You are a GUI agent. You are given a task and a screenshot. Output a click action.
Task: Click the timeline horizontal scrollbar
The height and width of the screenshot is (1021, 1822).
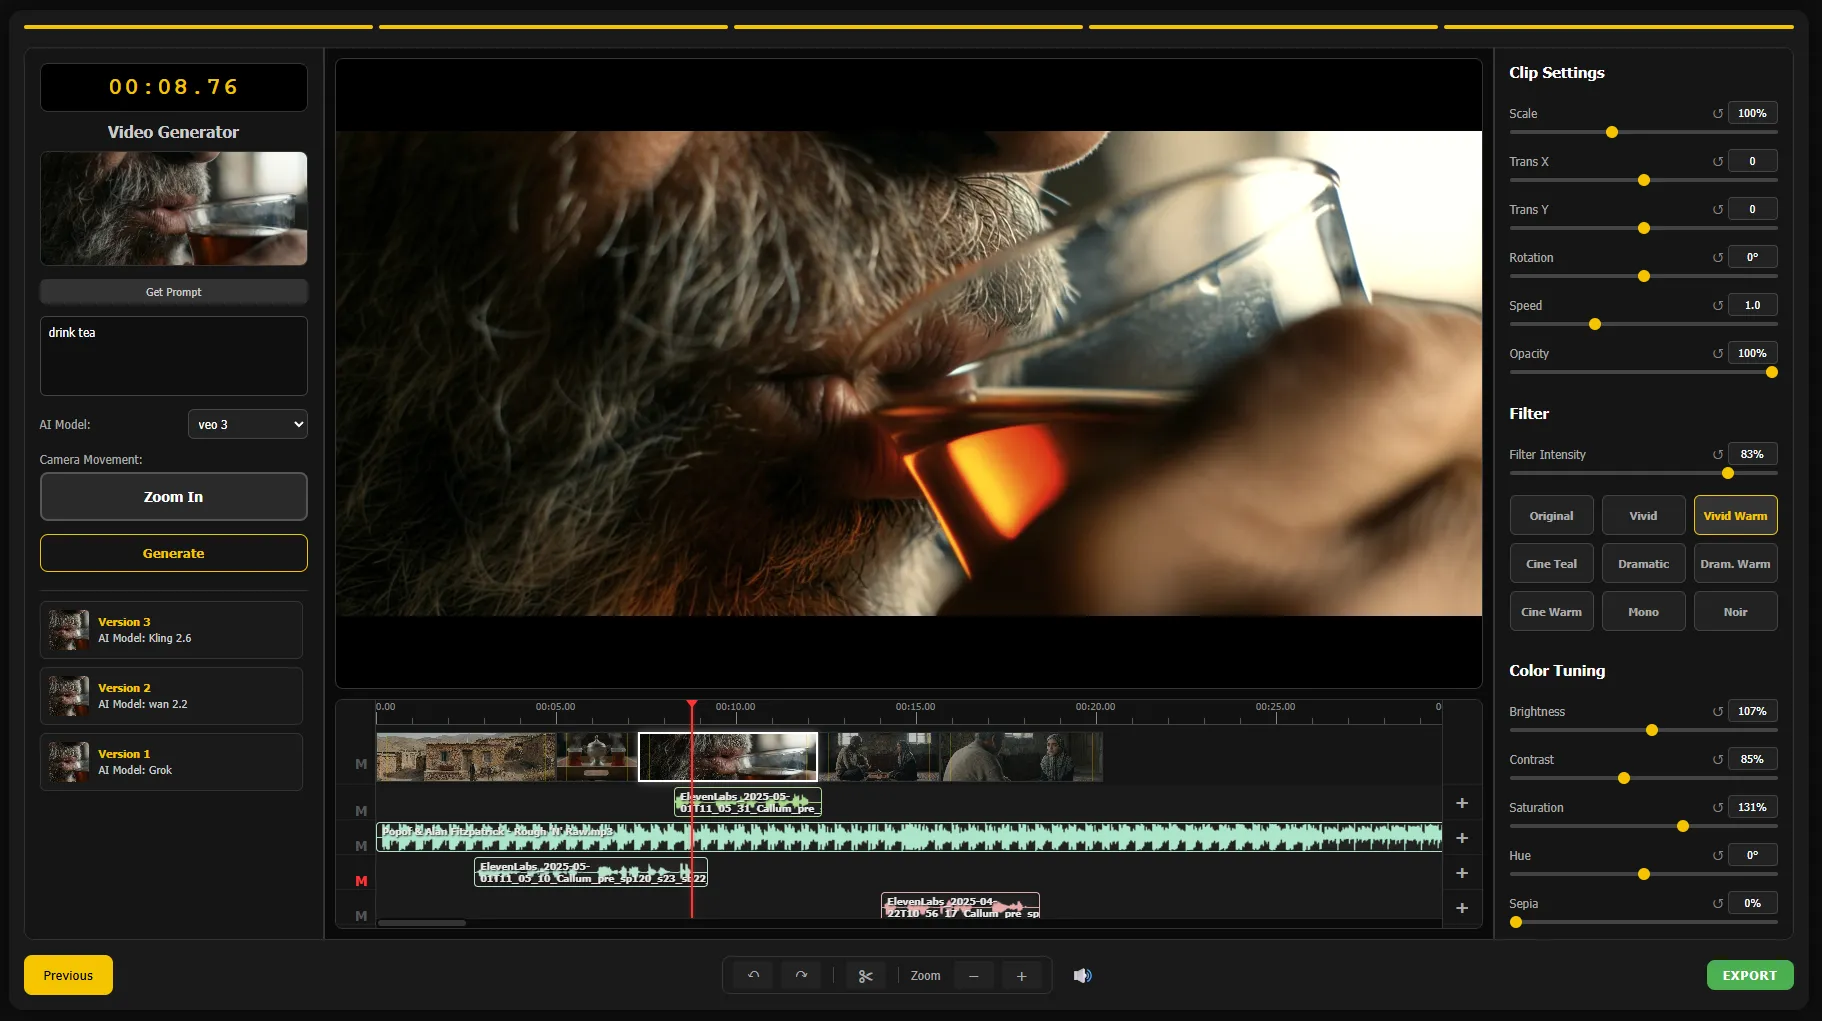[x=421, y=923]
